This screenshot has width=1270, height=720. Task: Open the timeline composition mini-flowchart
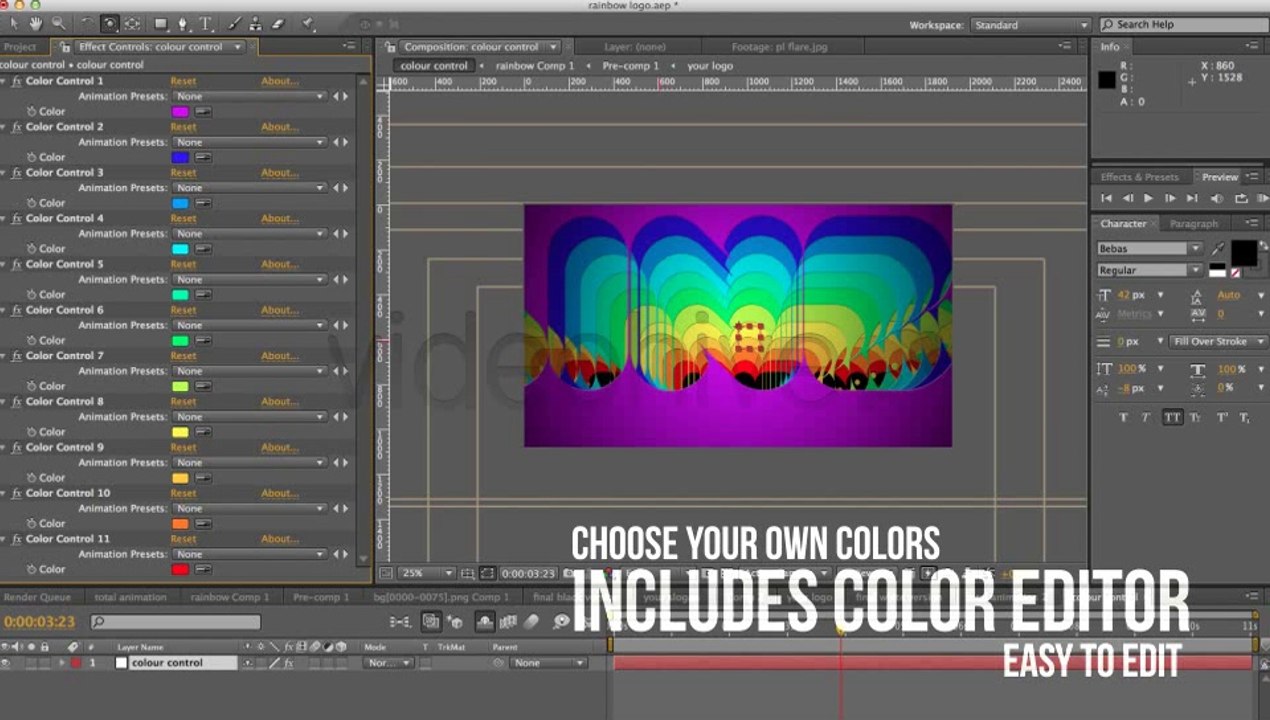coord(400,622)
